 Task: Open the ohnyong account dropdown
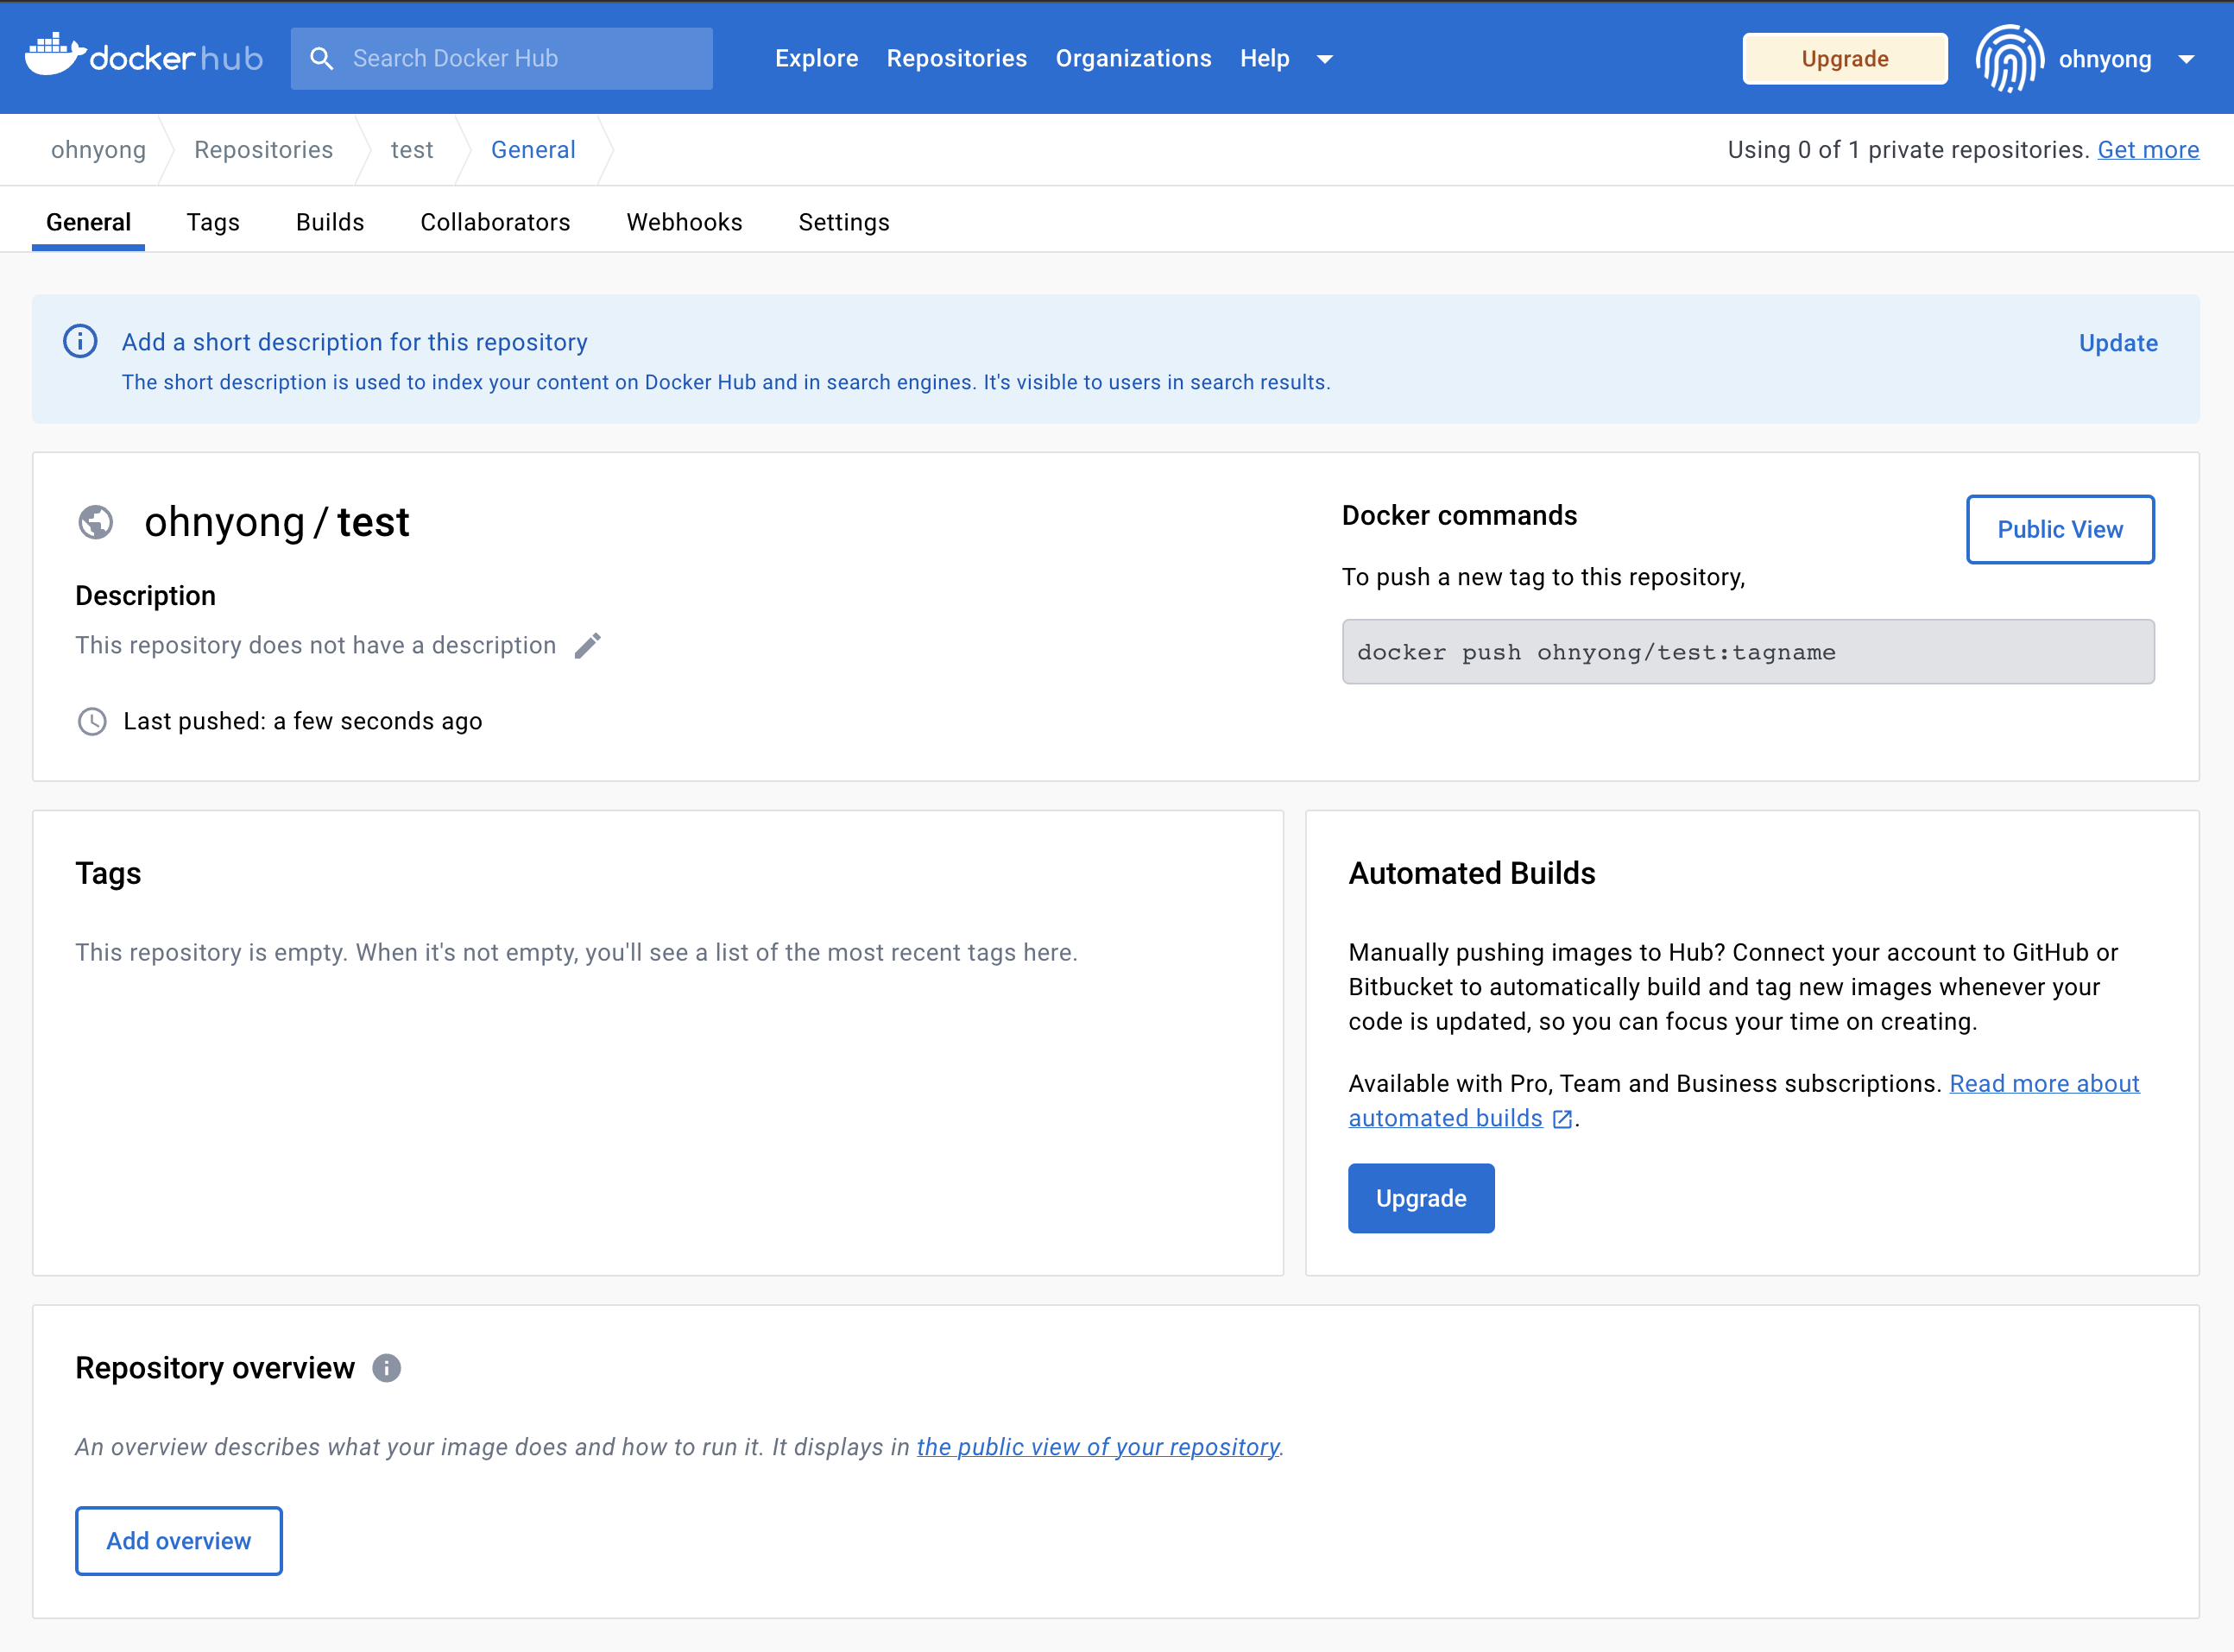point(2186,59)
